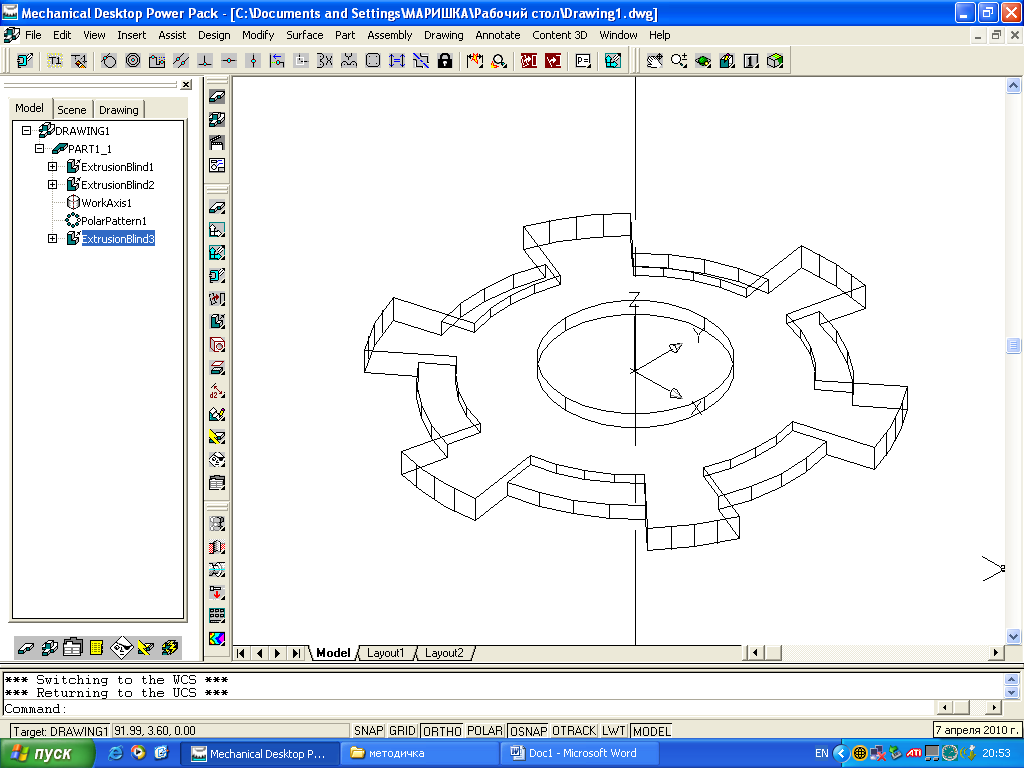Viewport: 1024px width, 768px height.
Task: Open the Content 3D menu
Action: 560,35
